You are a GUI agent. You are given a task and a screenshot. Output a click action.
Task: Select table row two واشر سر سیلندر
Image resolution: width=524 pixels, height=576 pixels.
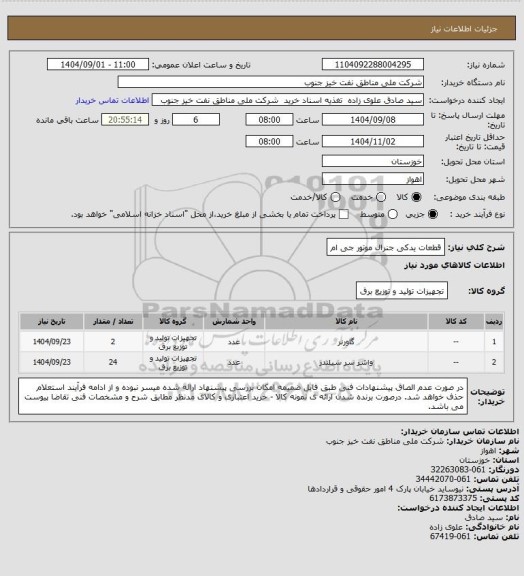(x=262, y=362)
